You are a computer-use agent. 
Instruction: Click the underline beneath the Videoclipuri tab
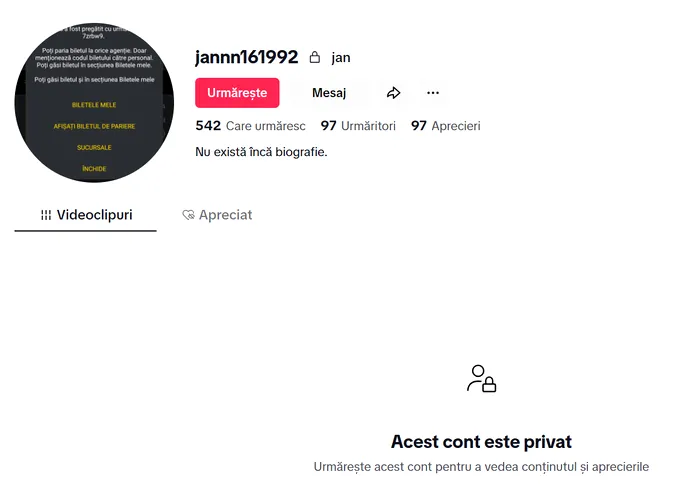click(86, 230)
